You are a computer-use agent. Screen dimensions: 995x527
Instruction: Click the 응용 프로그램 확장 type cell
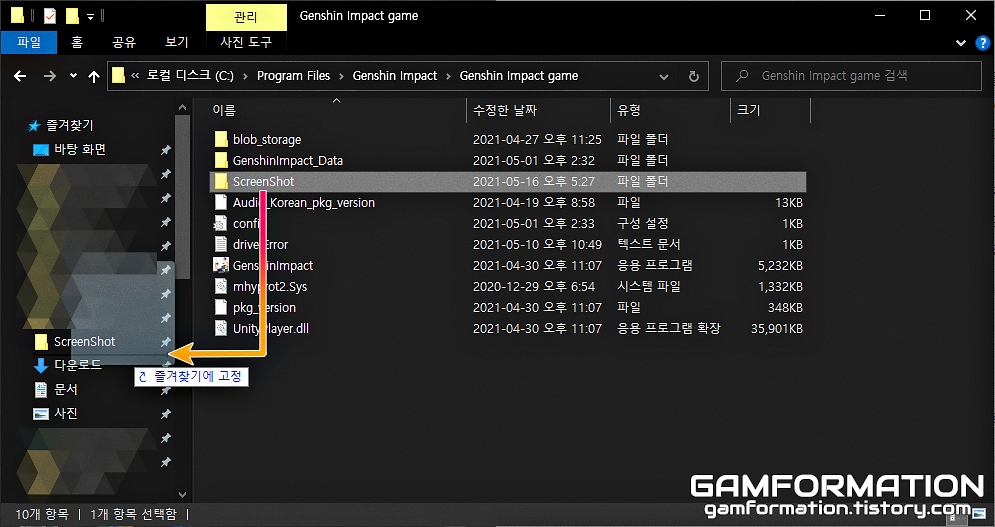668,328
